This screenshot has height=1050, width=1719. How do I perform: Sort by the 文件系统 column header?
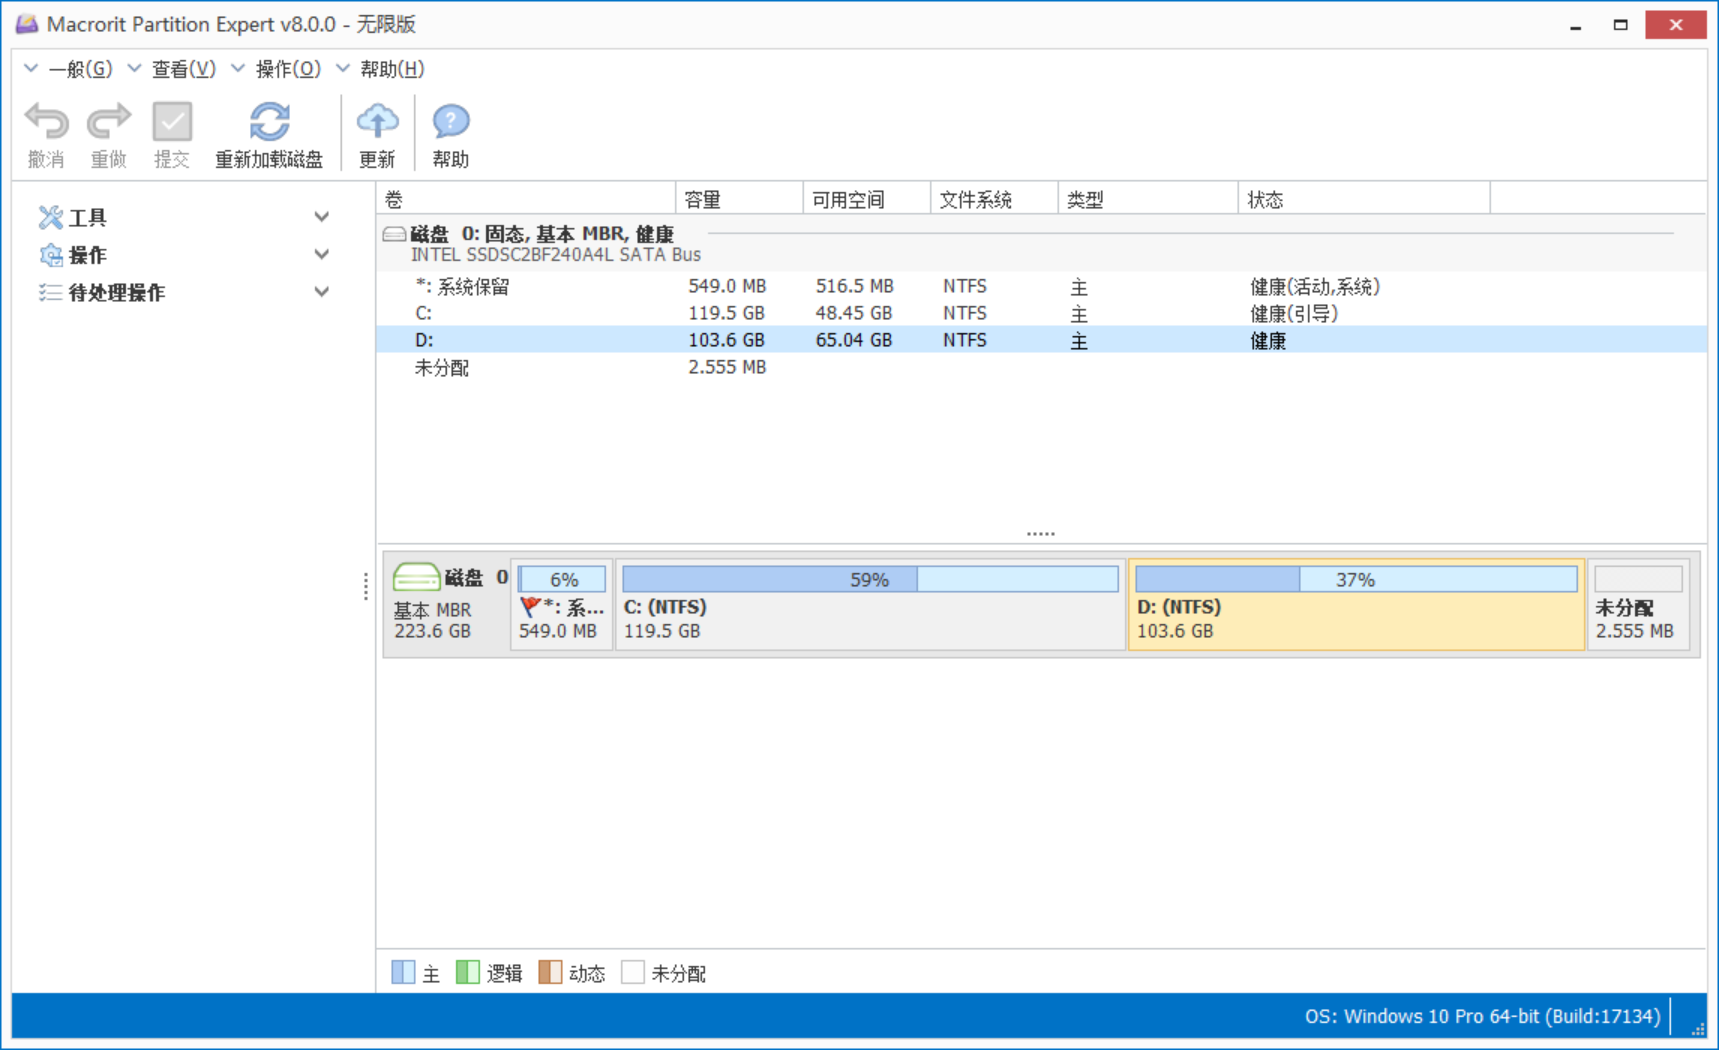tap(994, 199)
